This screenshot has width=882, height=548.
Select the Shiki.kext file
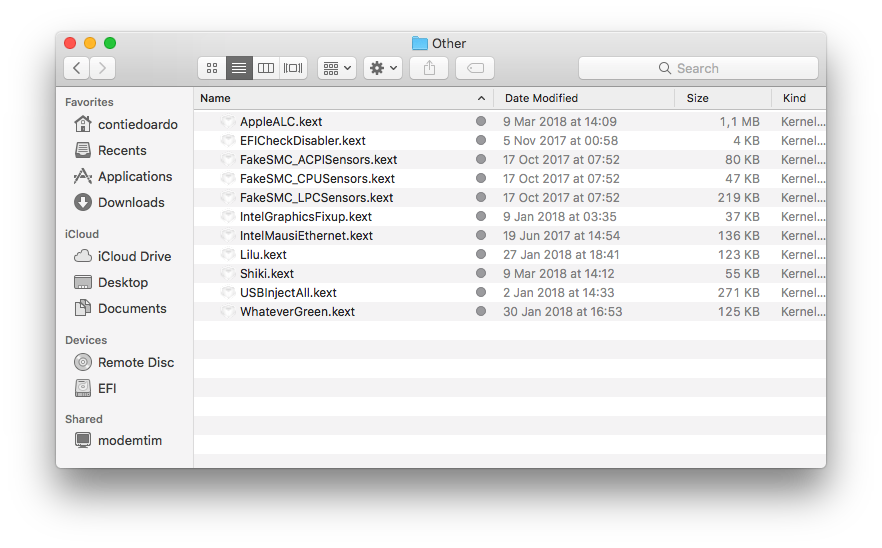(x=267, y=273)
